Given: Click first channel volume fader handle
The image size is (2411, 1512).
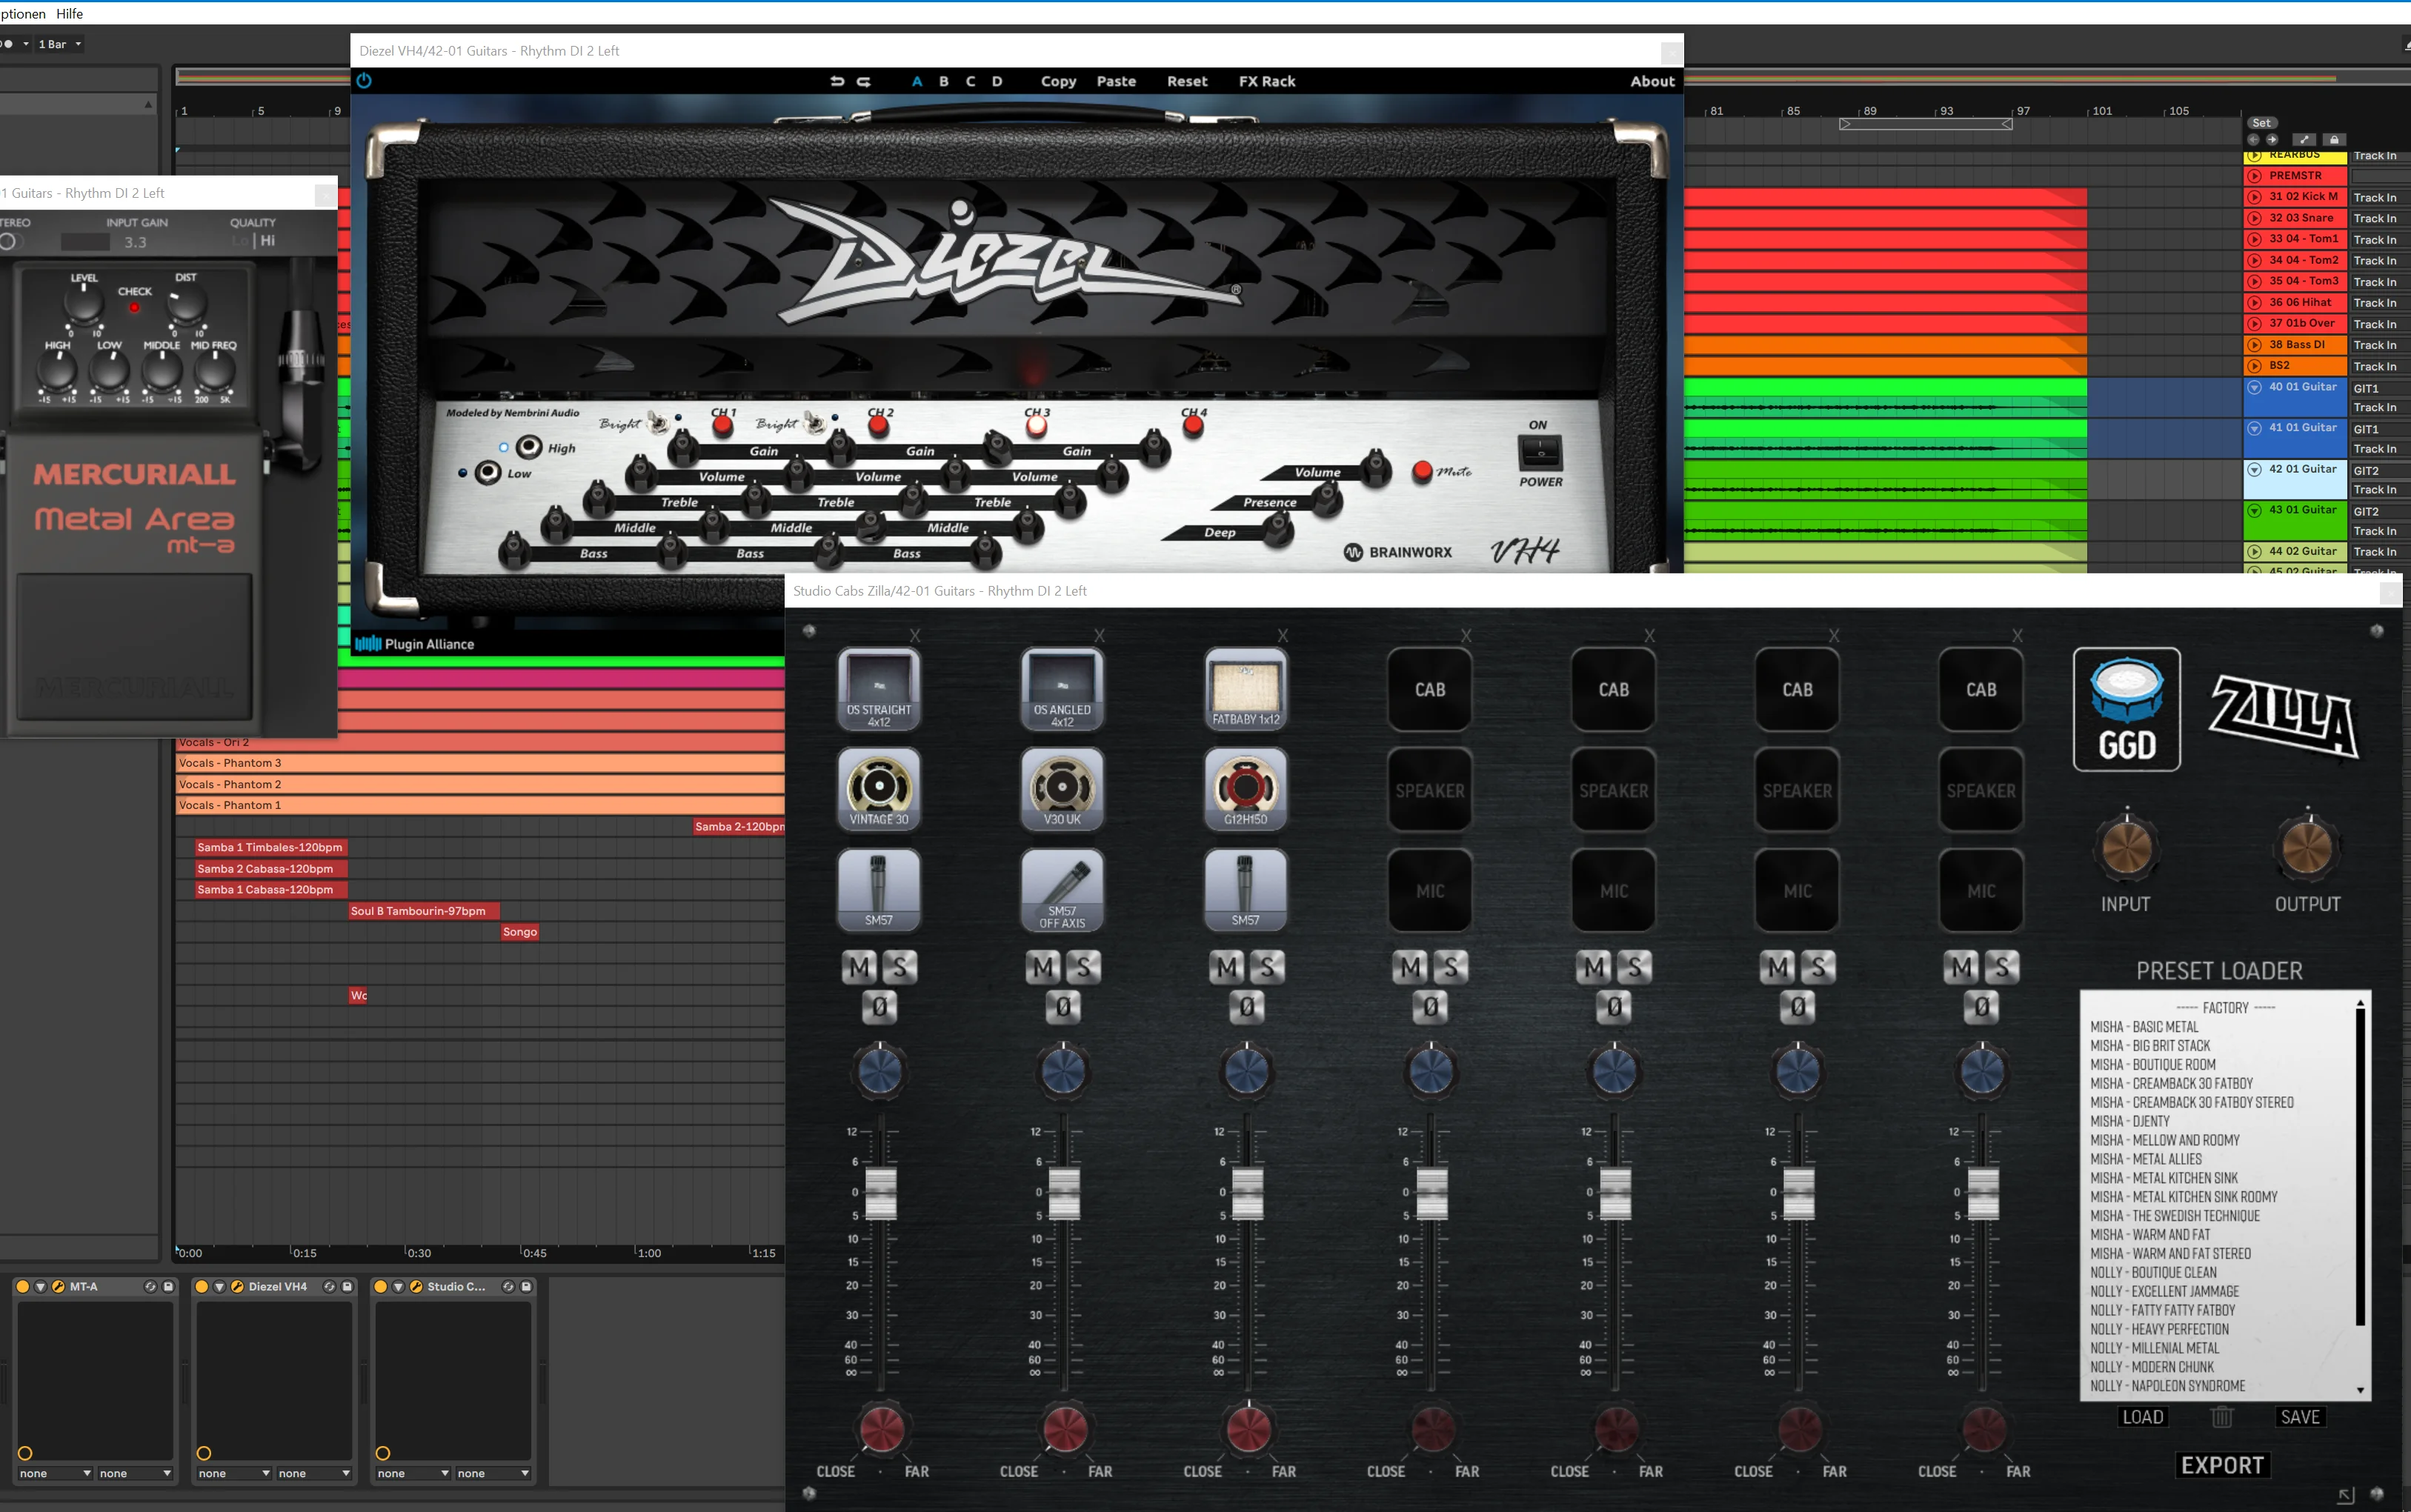Looking at the screenshot, I should 880,1192.
